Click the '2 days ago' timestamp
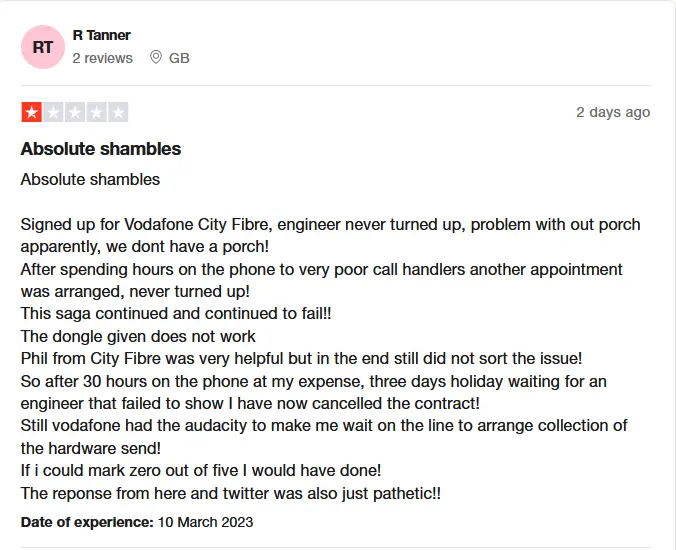 (x=613, y=112)
